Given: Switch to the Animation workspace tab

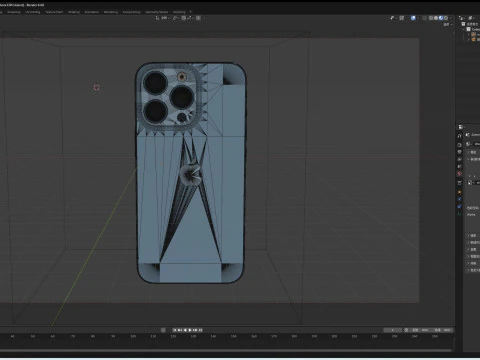Looking at the screenshot, I should click(91, 12).
